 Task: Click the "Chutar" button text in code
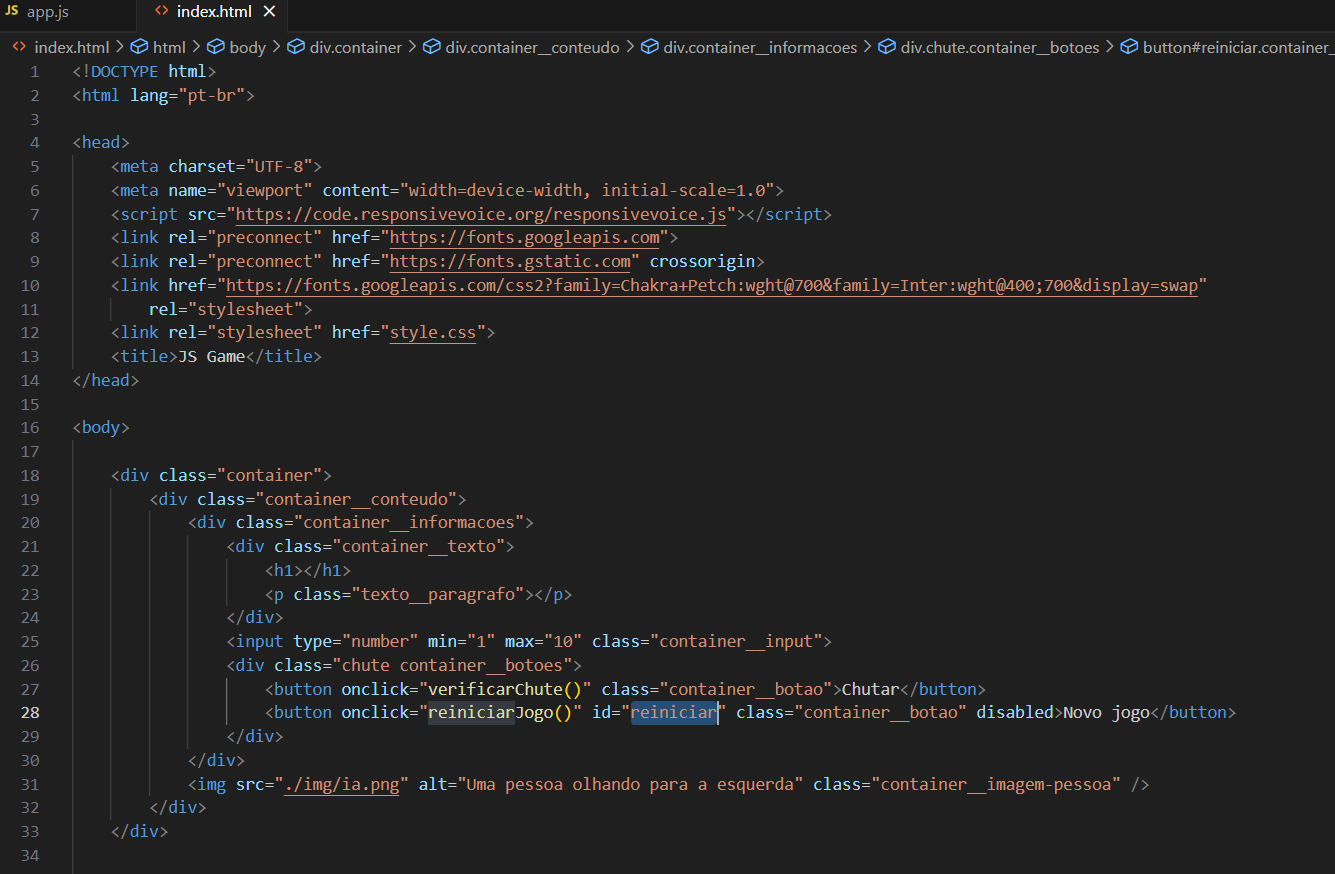(x=871, y=689)
